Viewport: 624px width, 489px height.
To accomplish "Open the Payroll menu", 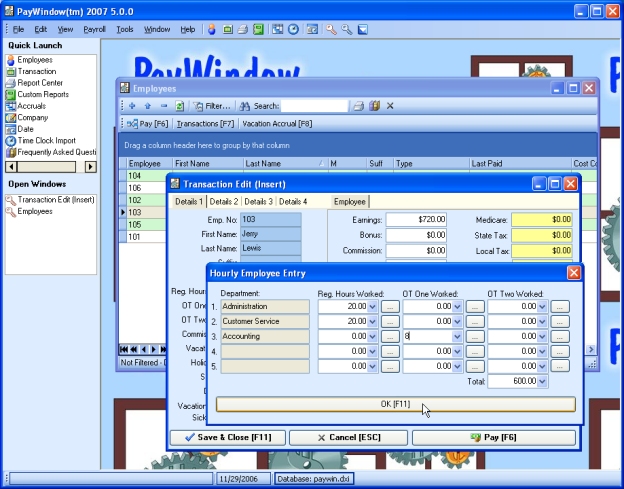I will tap(94, 29).
